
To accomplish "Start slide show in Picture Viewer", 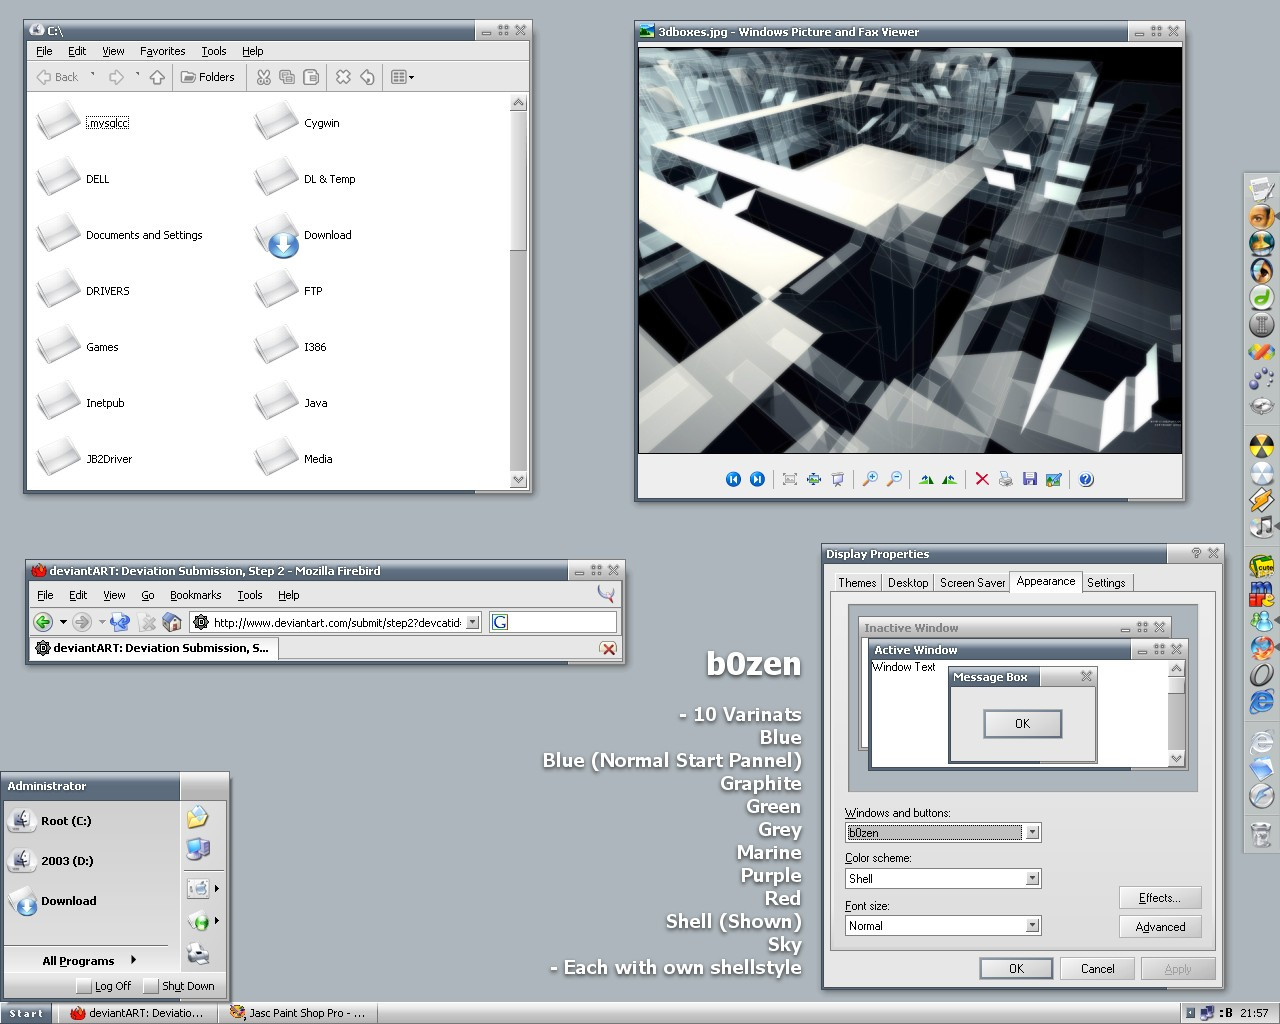I will coord(838,480).
